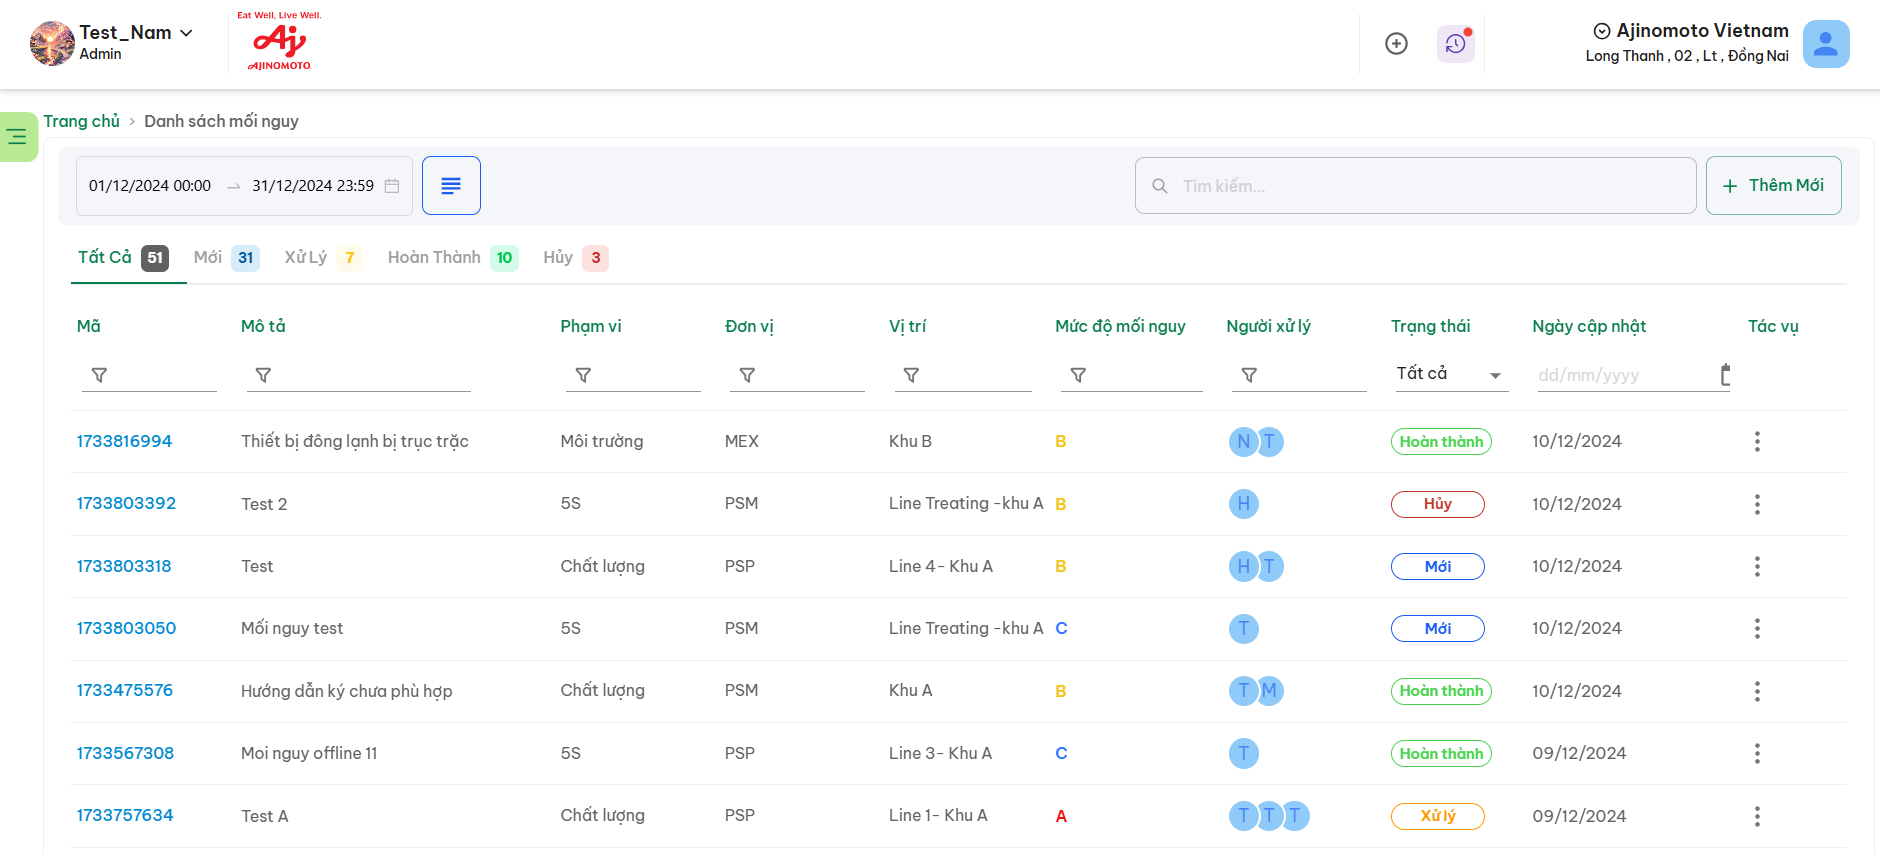Click the circled plus add icon in header
Viewport: 1880px width, 854px height.
(1396, 43)
